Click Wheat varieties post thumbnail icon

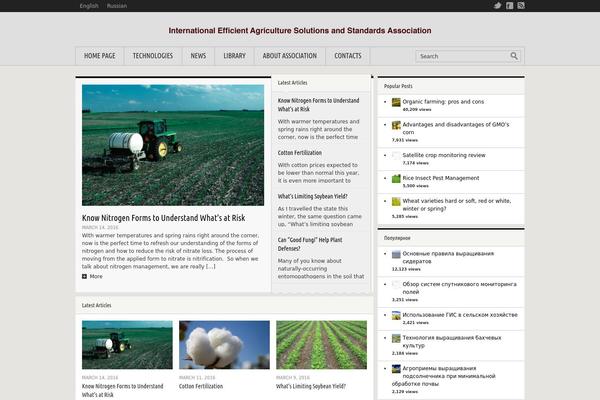click(x=396, y=201)
